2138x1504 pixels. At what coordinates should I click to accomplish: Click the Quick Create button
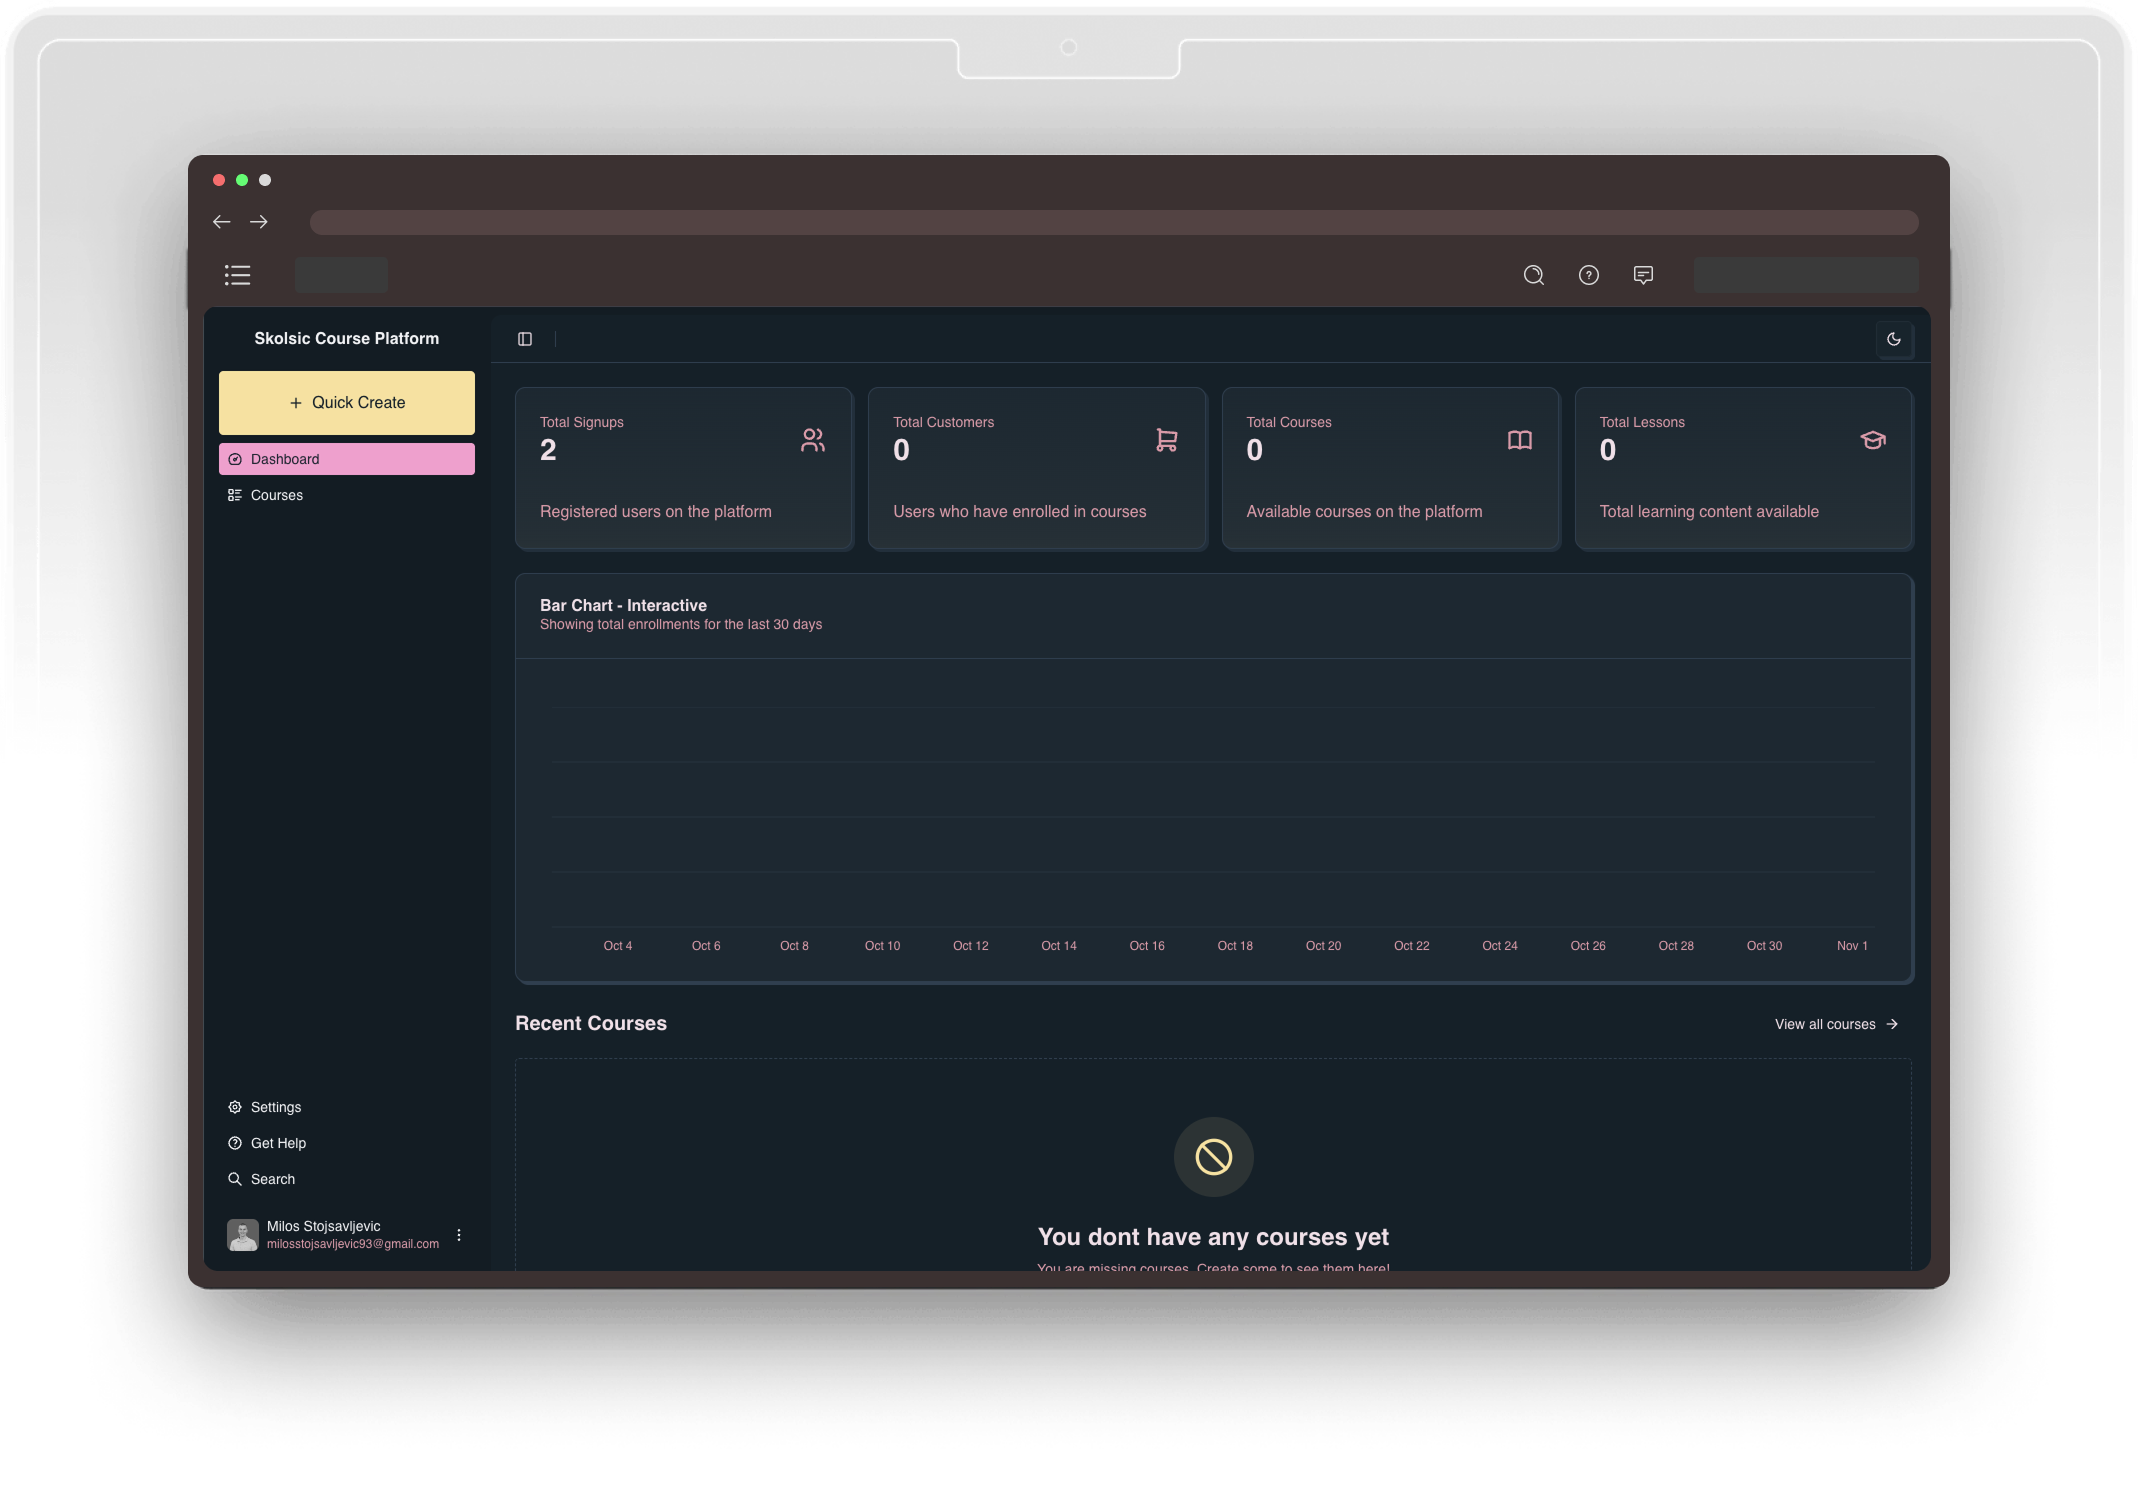pyautogui.click(x=347, y=403)
